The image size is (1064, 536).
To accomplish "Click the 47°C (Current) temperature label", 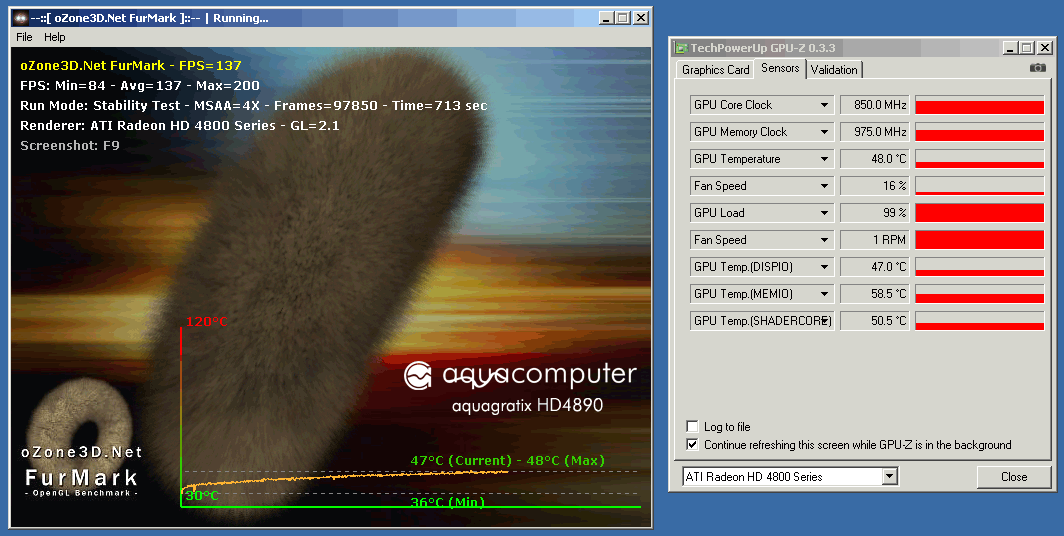I will [x=461, y=461].
